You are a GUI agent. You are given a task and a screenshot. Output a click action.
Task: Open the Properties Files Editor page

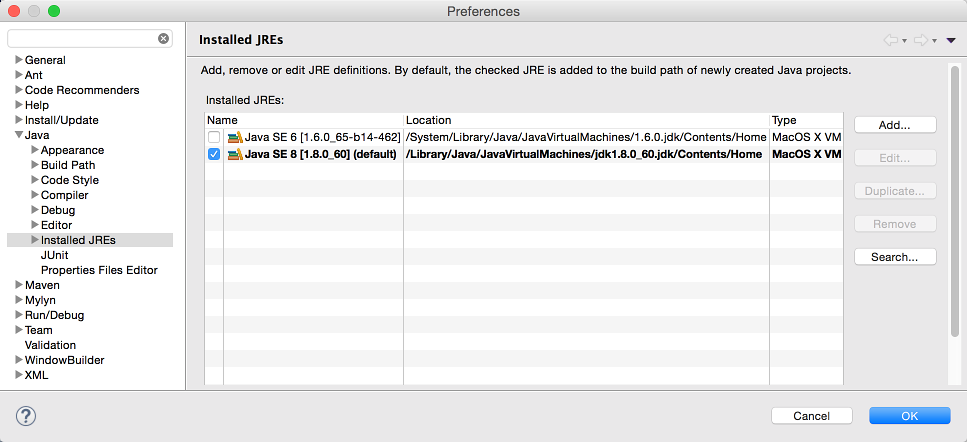pyautogui.click(x=99, y=270)
